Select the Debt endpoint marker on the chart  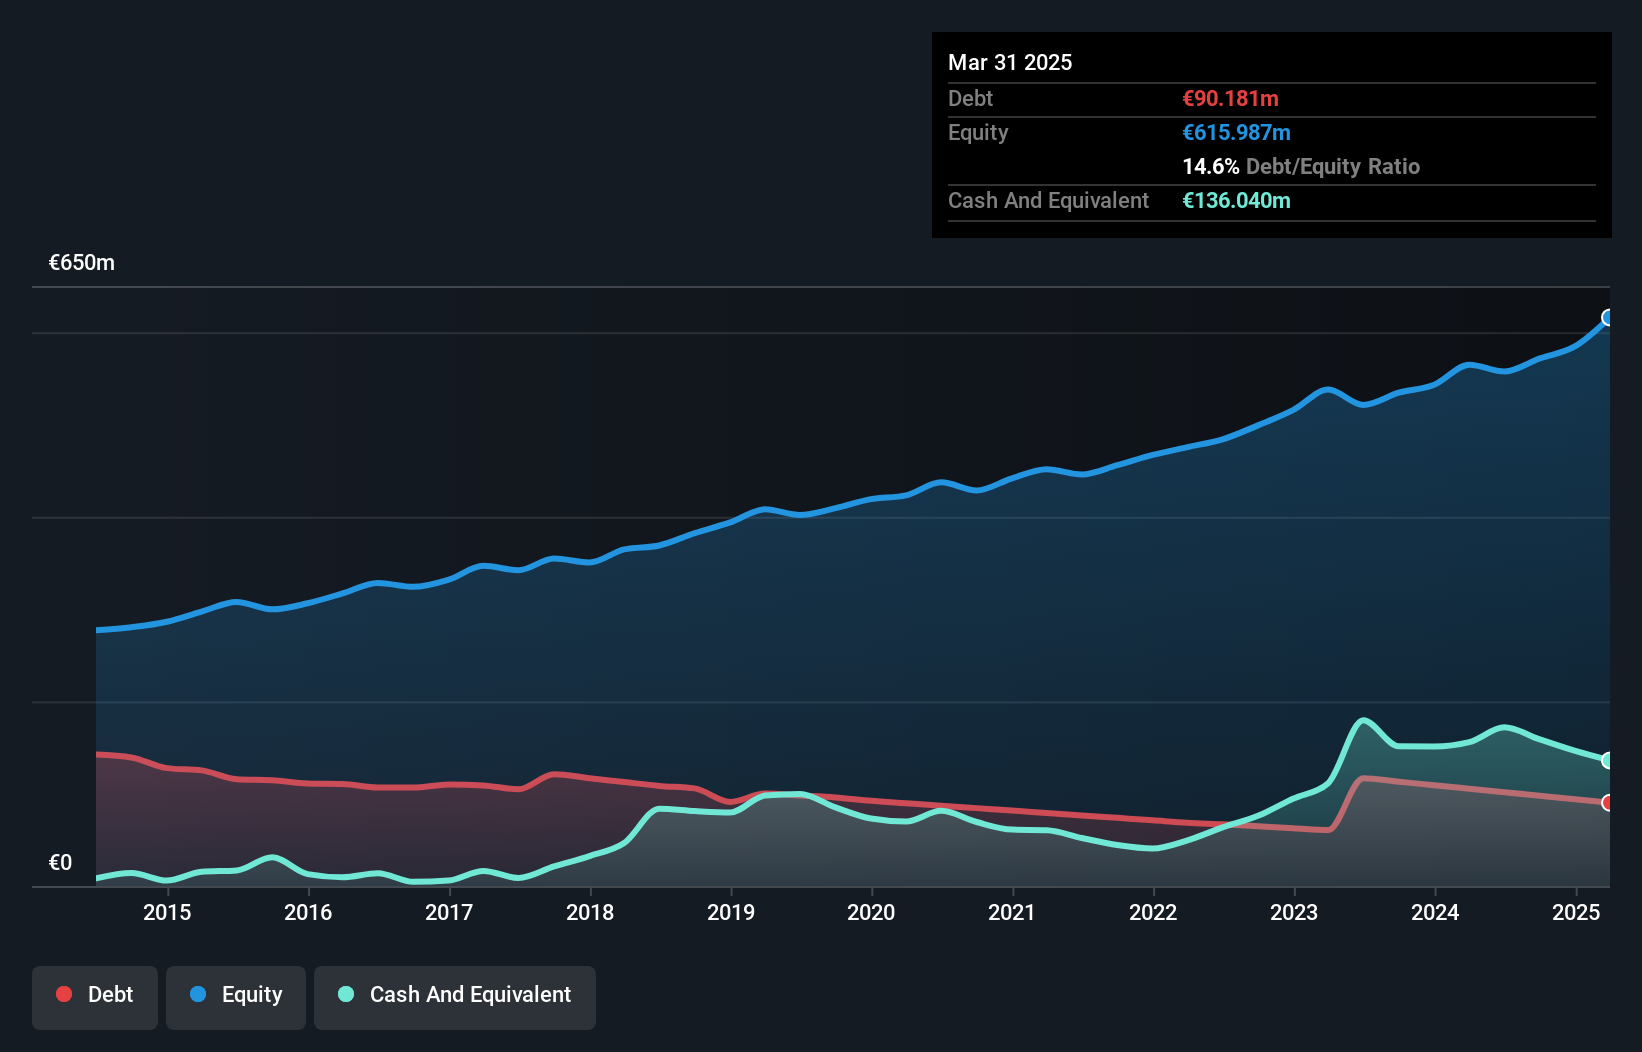tap(1607, 803)
